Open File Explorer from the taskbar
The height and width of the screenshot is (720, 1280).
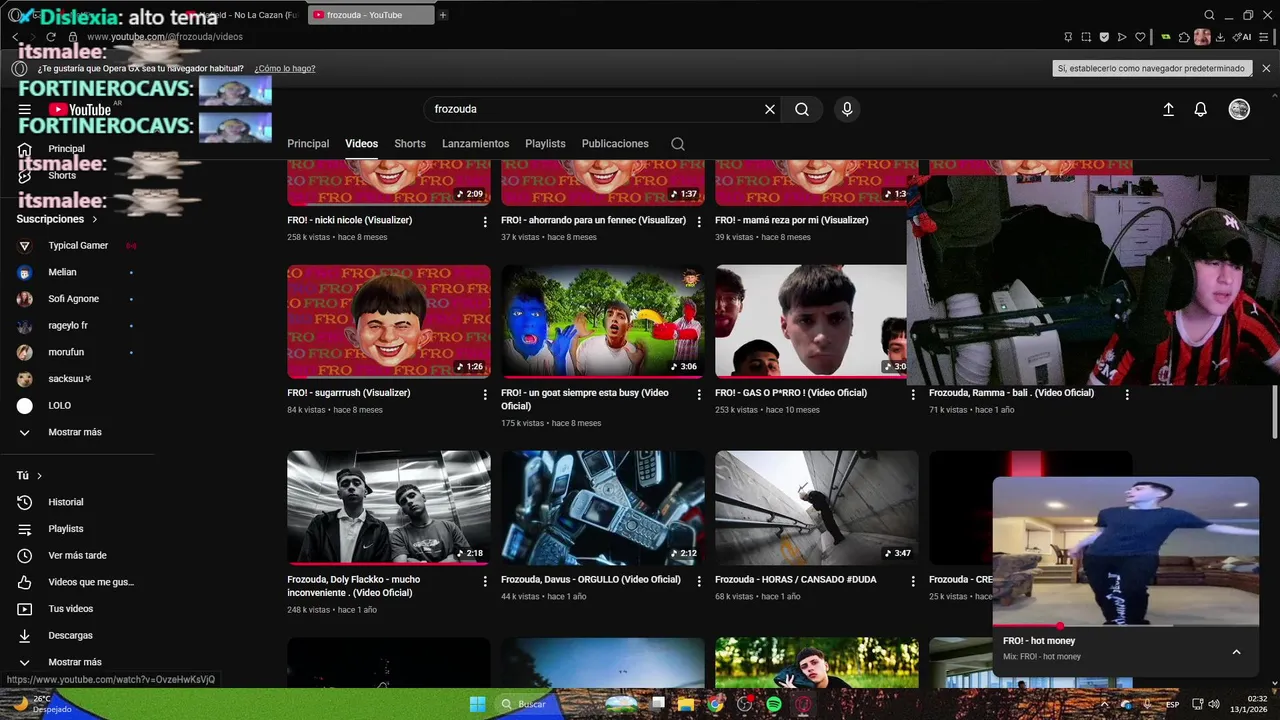[686, 704]
